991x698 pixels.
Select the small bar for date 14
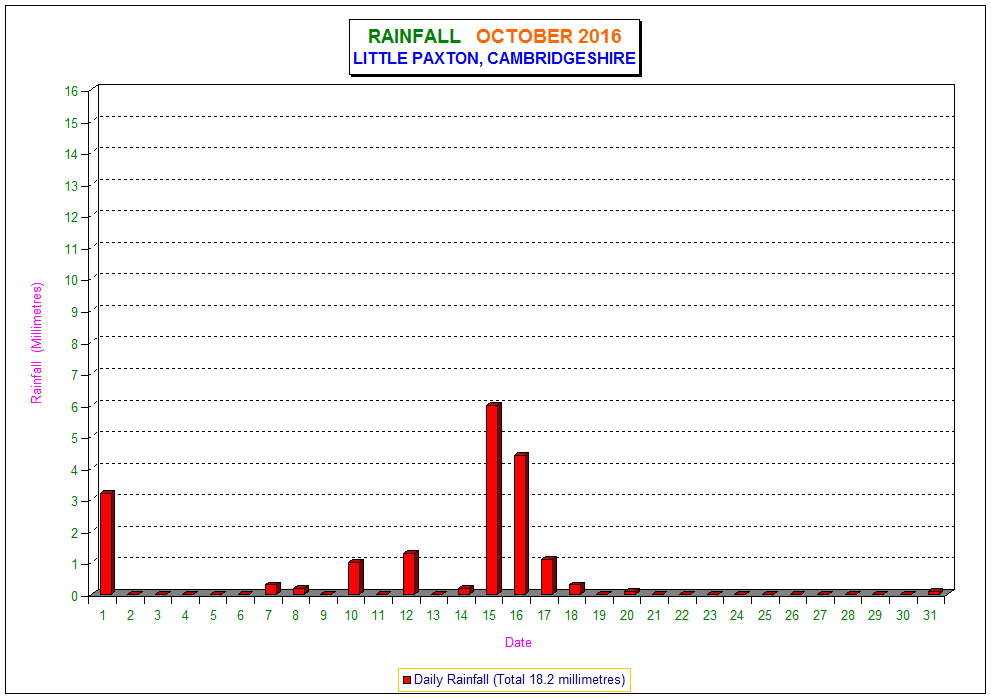(x=466, y=590)
